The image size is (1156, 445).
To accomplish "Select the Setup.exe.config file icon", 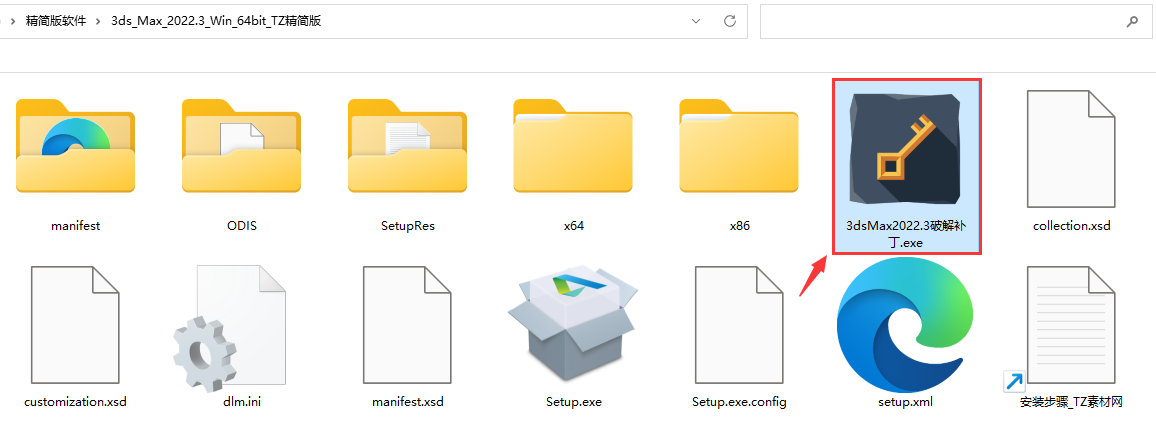I will coord(739,324).
